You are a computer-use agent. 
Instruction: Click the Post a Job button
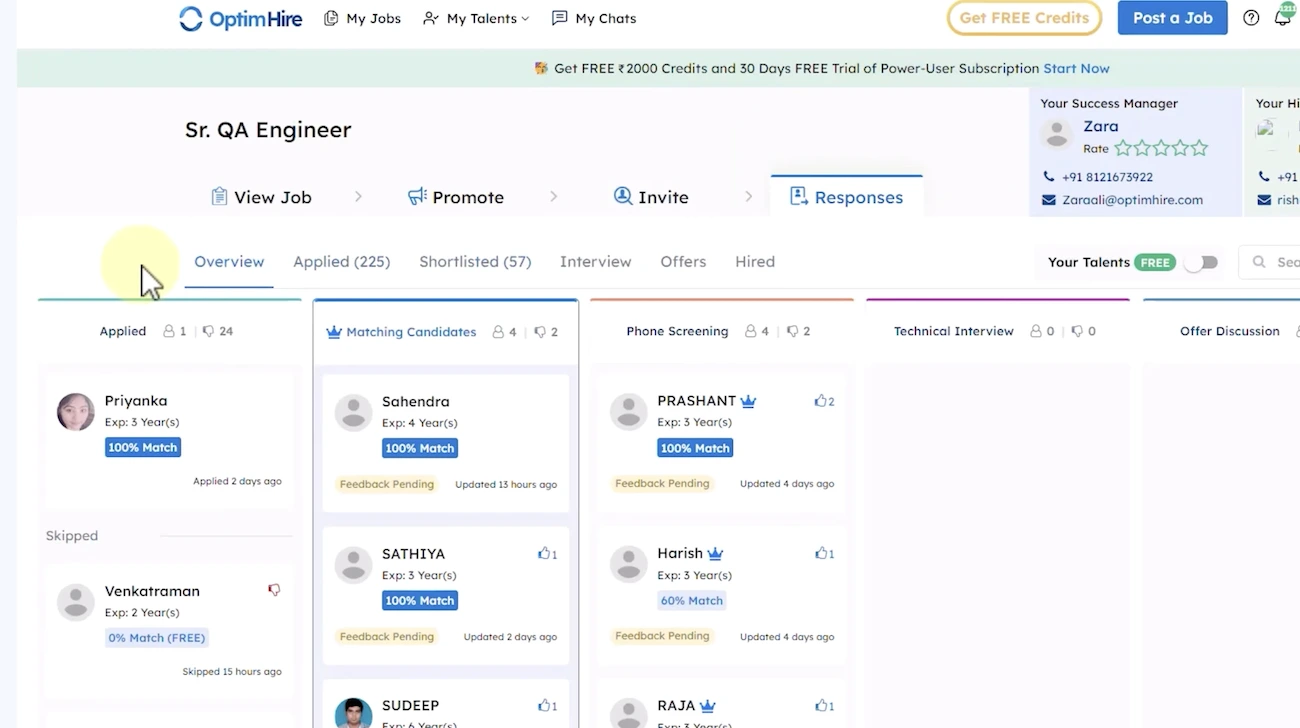tap(1172, 18)
